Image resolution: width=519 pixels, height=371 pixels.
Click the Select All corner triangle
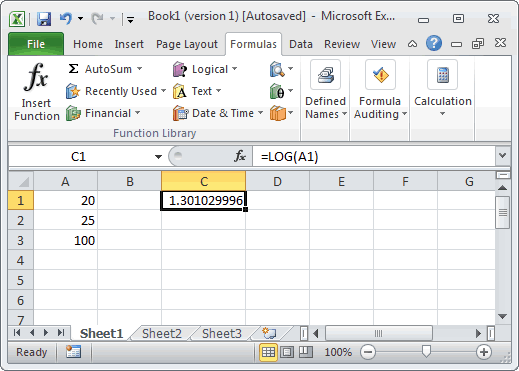[21, 181]
